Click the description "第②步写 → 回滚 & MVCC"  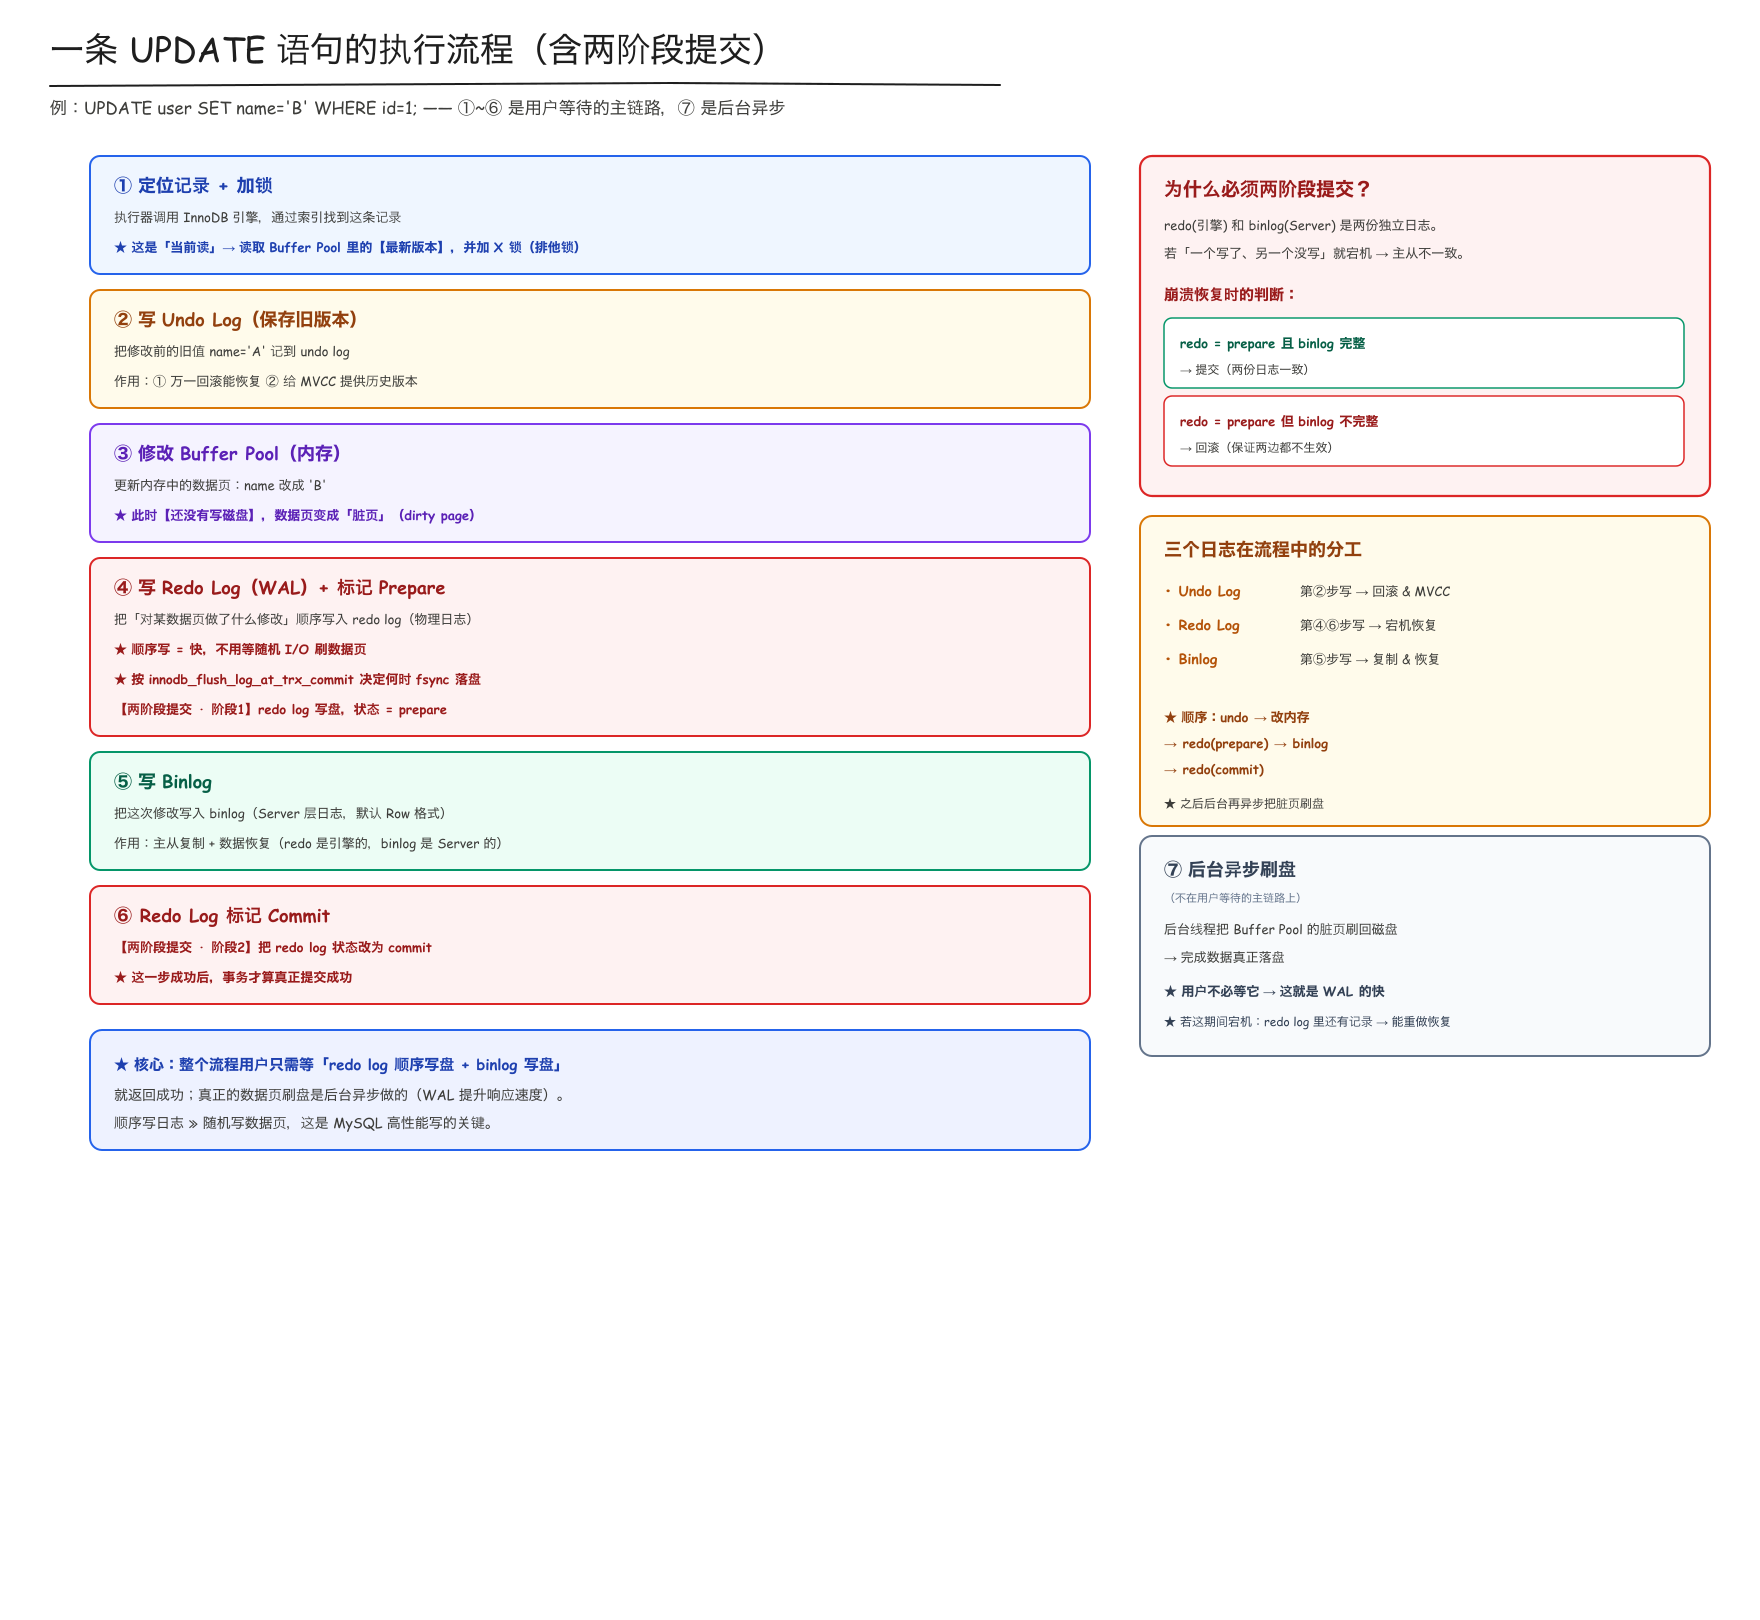pos(1375,591)
